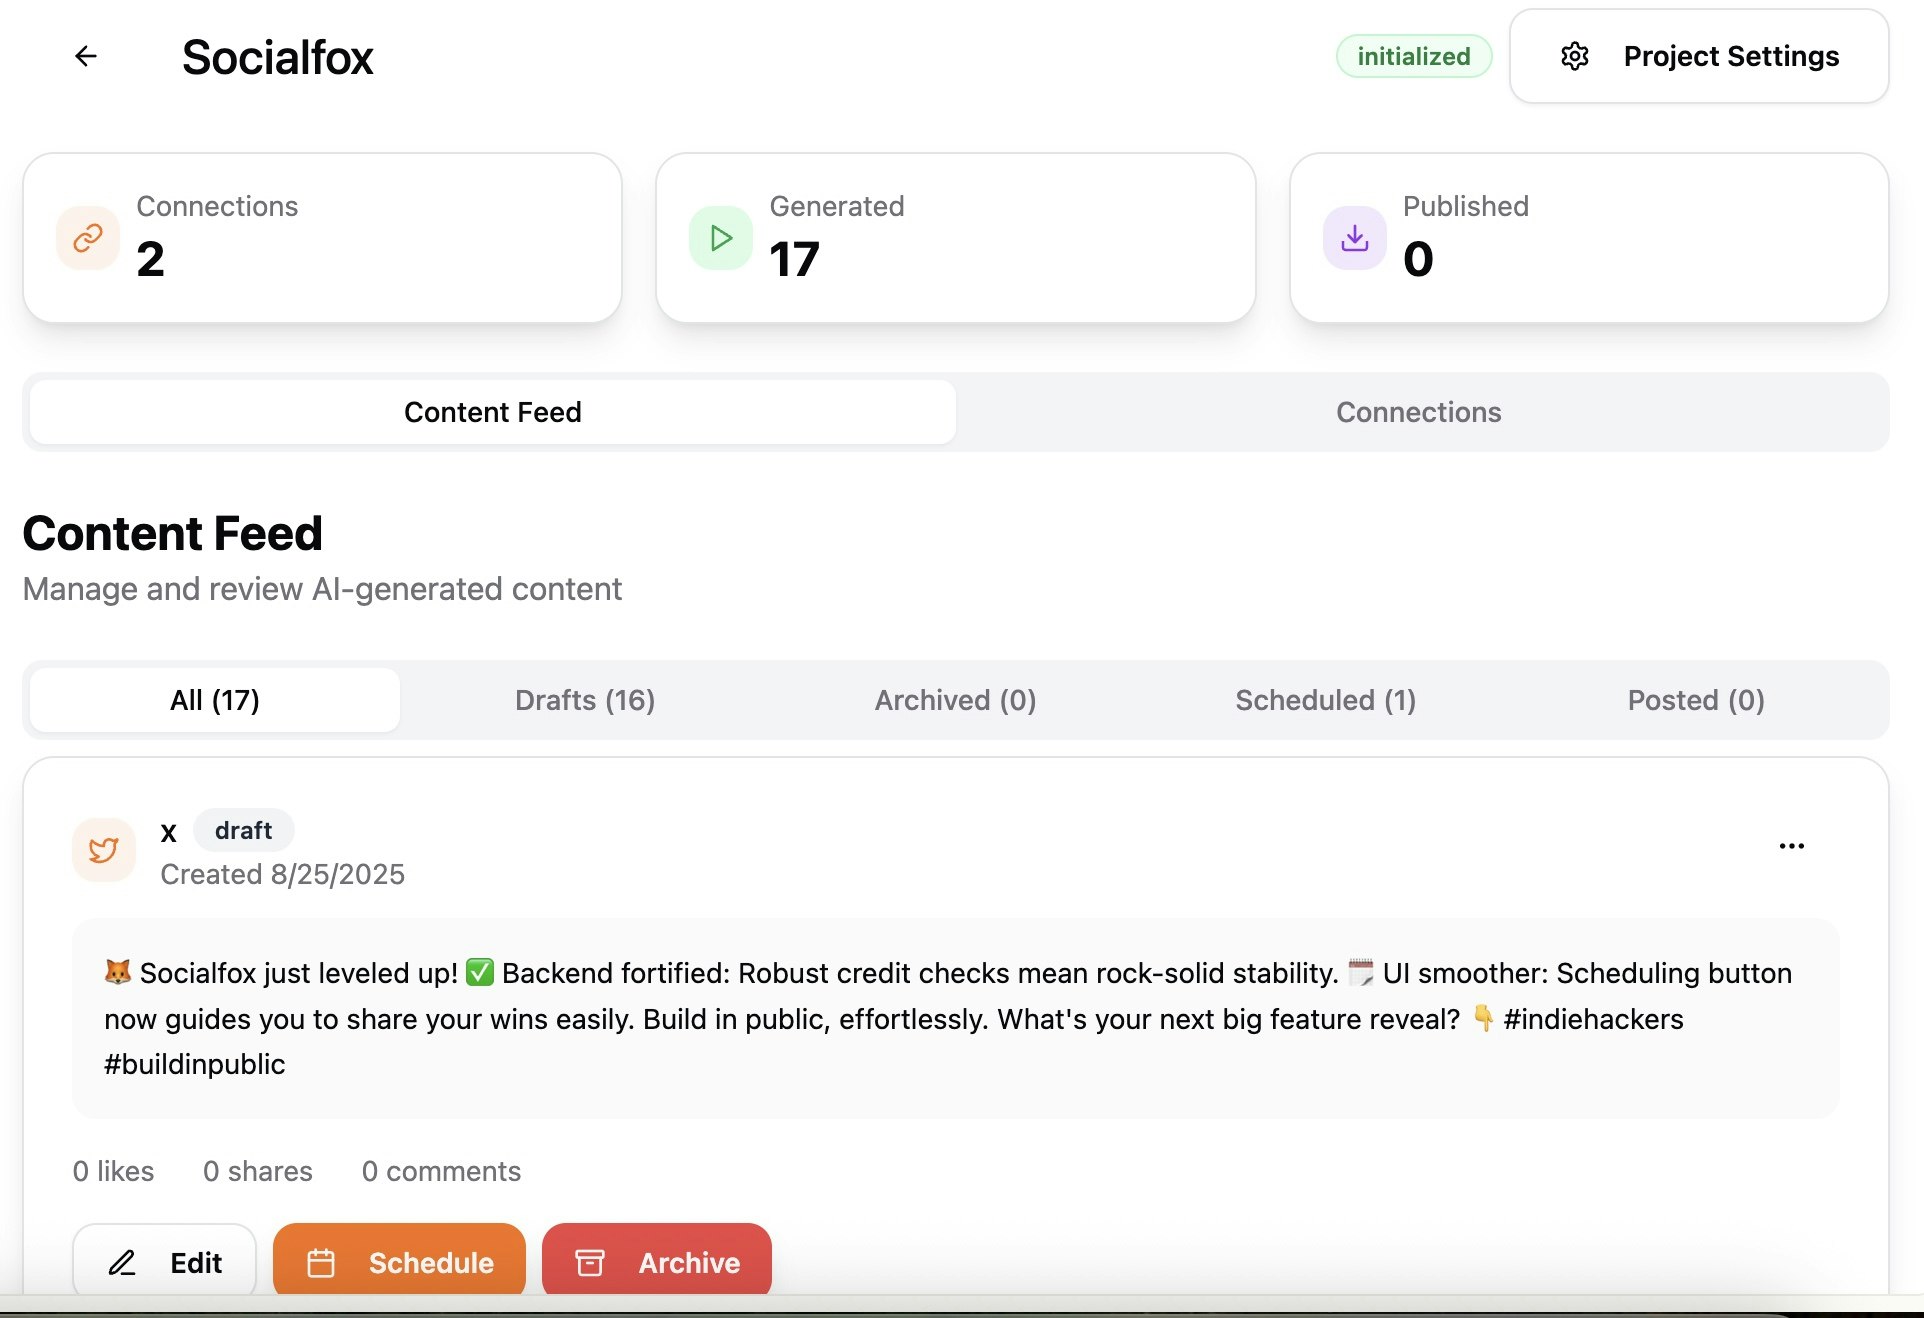Click the Published count 0

pyautogui.click(x=1418, y=259)
